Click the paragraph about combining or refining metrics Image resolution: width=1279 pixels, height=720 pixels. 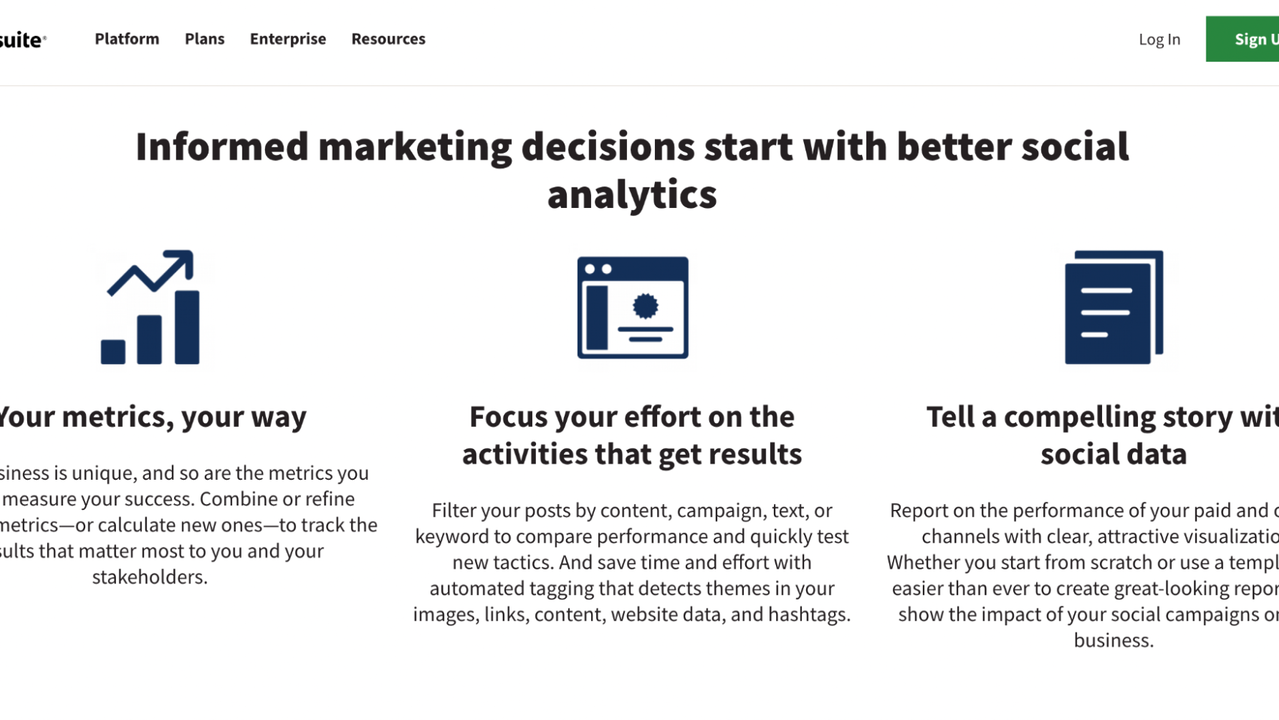[180, 525]
